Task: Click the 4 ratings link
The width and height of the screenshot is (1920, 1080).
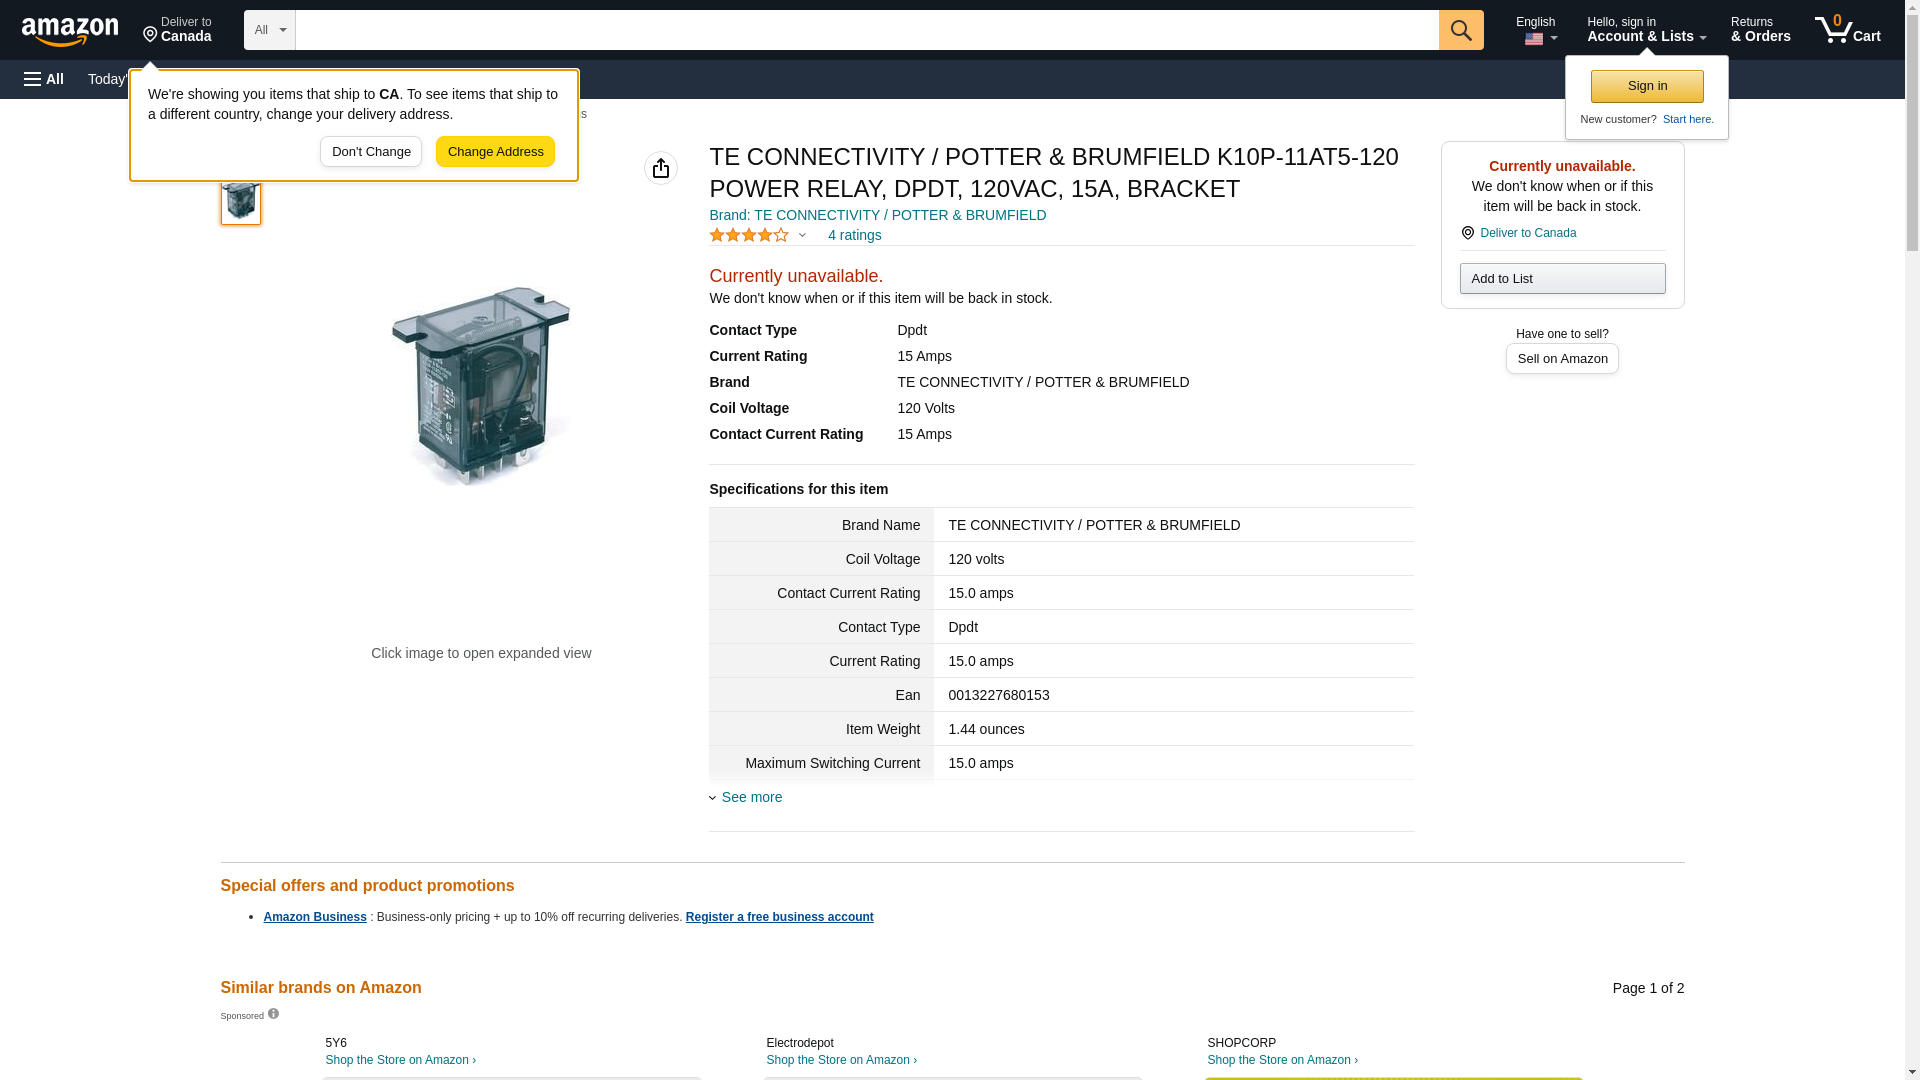Action: 854,235
